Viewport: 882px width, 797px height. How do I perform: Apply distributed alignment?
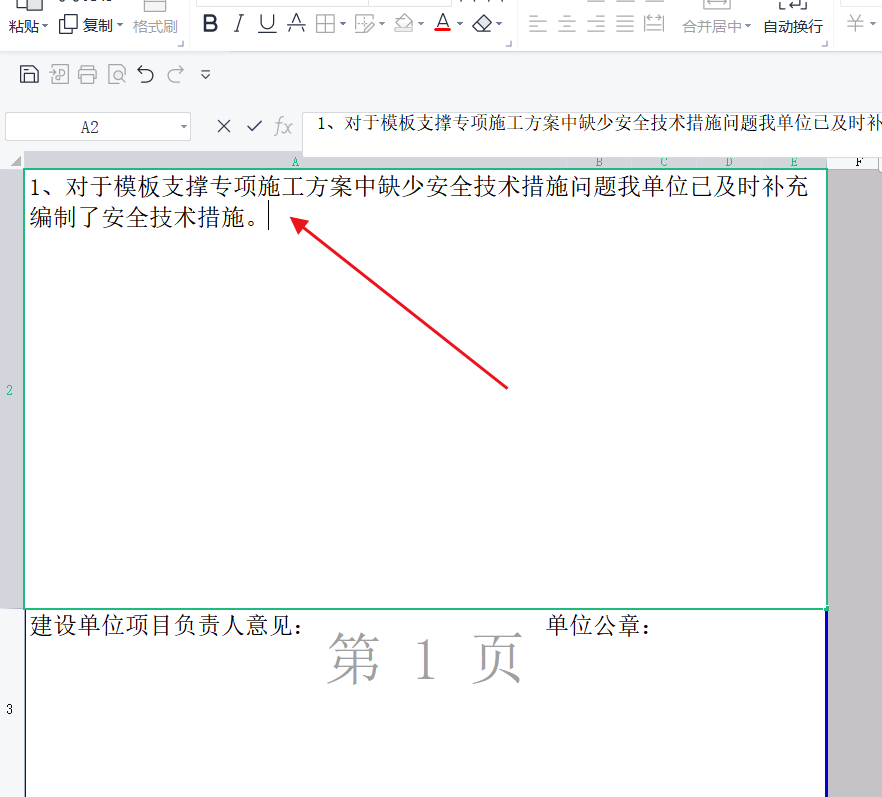click(x=654, y=24)
